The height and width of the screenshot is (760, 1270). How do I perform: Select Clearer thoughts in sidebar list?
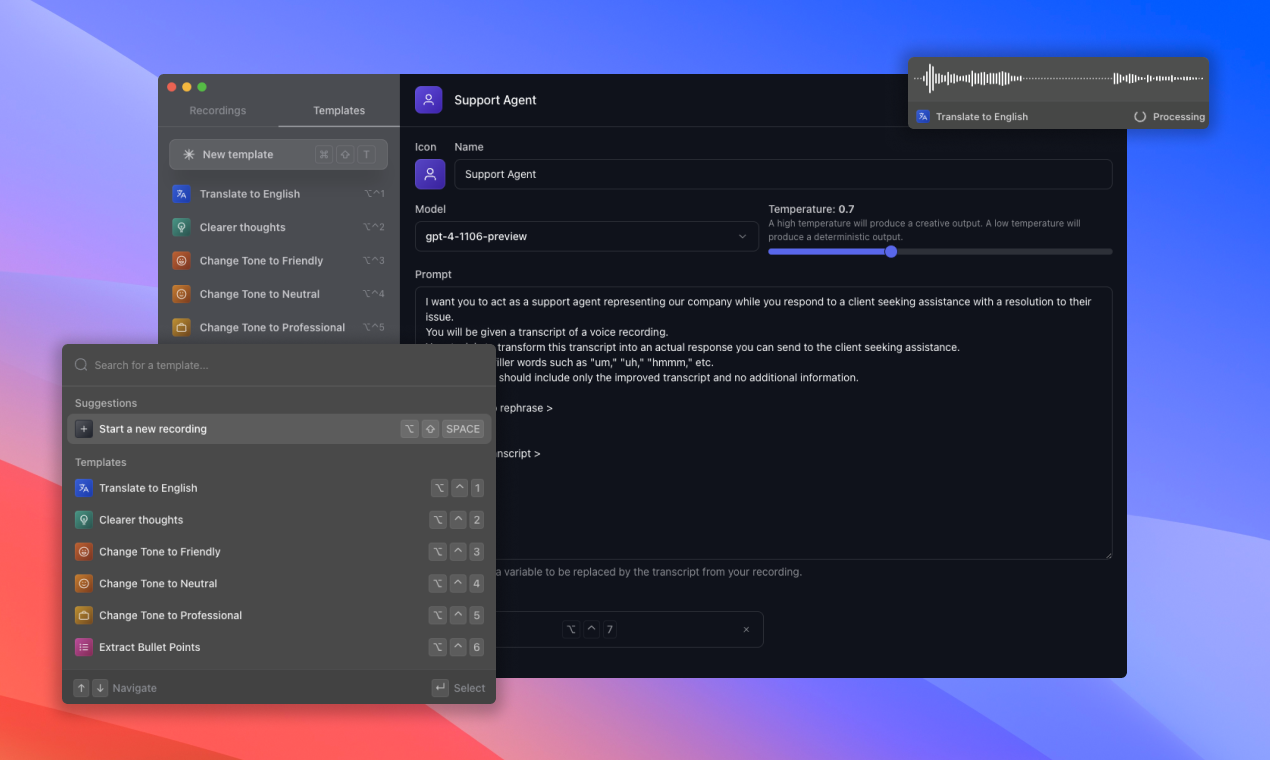click(x=279, y=227)
